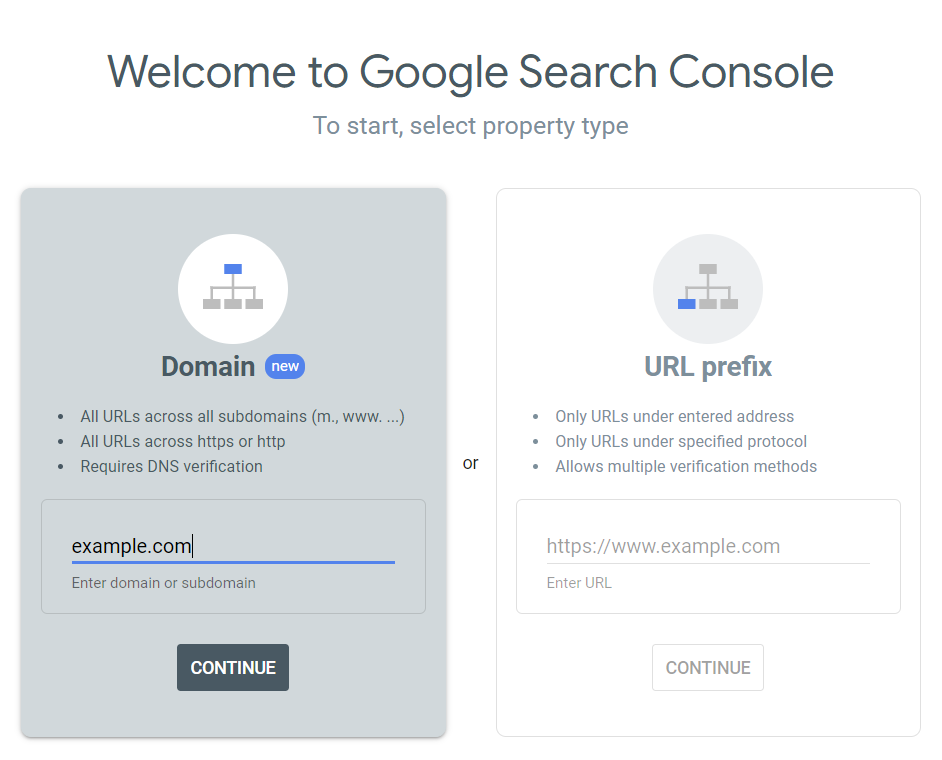Select the 'new' badge next to Domain
The image size is (942, 760).
(x=285, y=366)
